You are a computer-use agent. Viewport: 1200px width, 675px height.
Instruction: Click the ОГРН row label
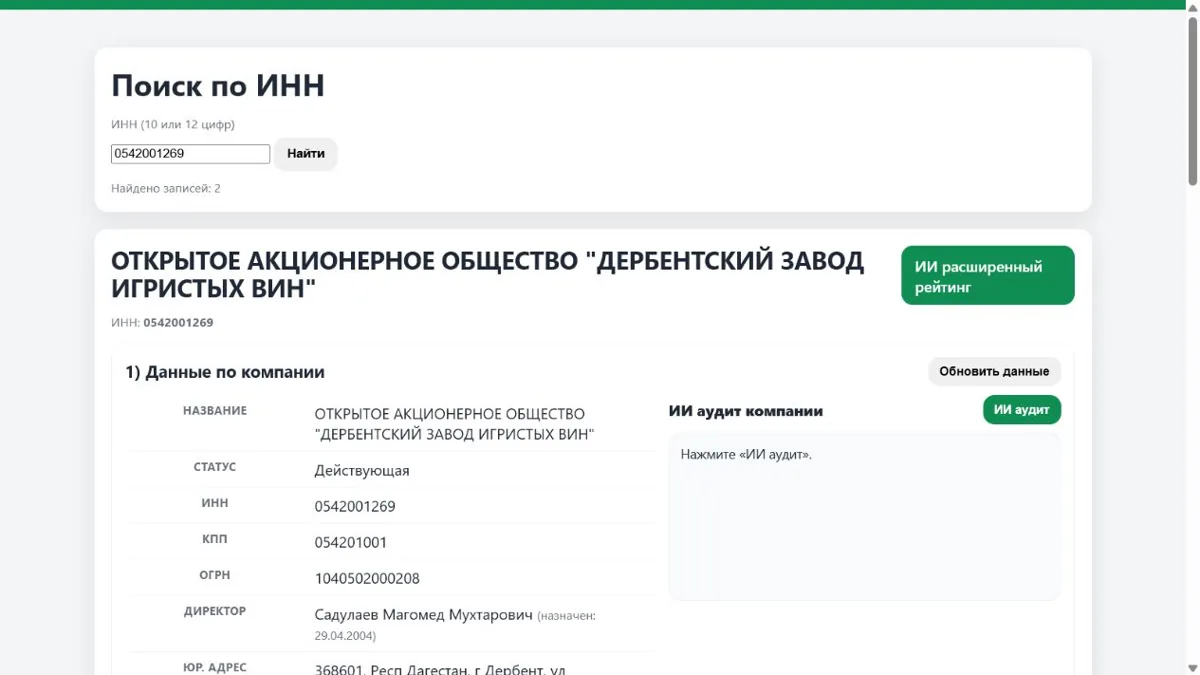215,575
